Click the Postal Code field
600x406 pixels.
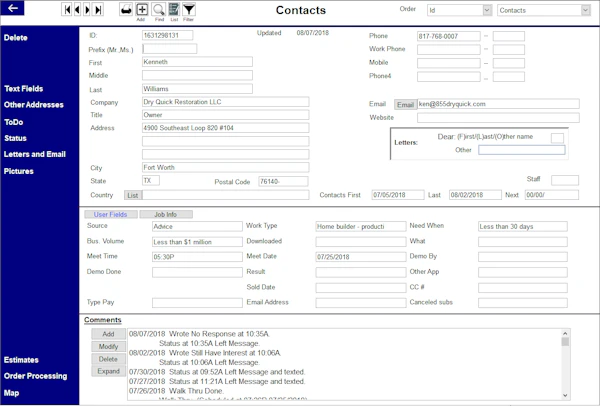(283, 181)
